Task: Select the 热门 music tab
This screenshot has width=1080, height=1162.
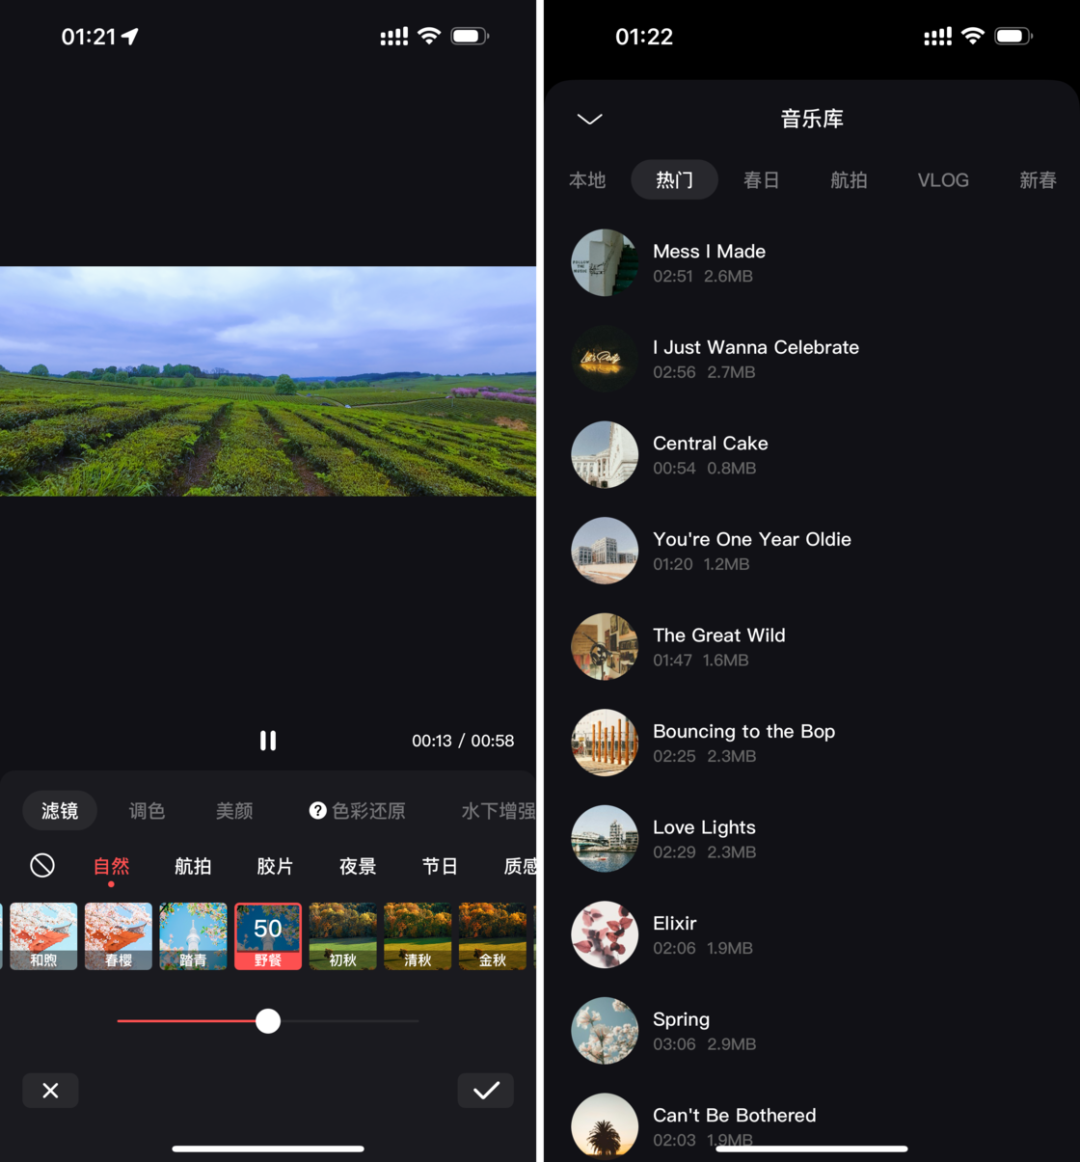Action: click(674, 180)
